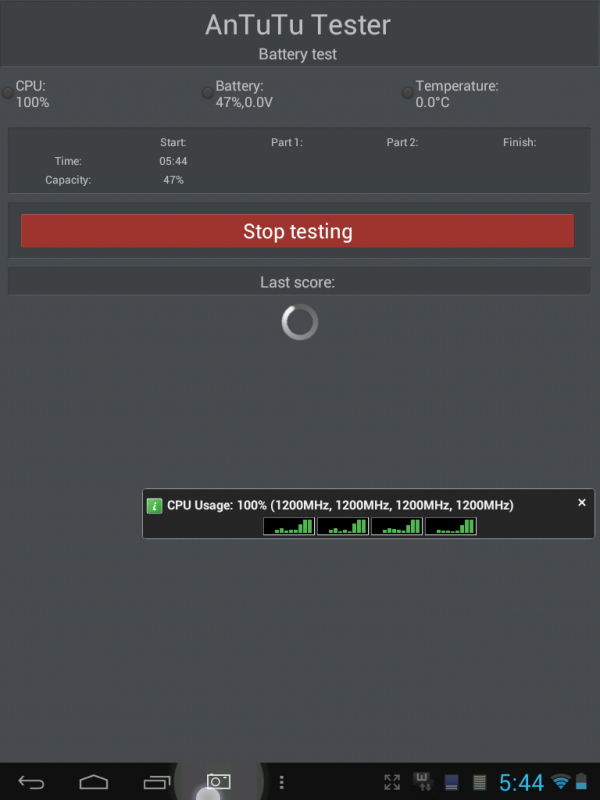
Task: Tap the AnTuTu Tester title
Action: click(298, 24)
